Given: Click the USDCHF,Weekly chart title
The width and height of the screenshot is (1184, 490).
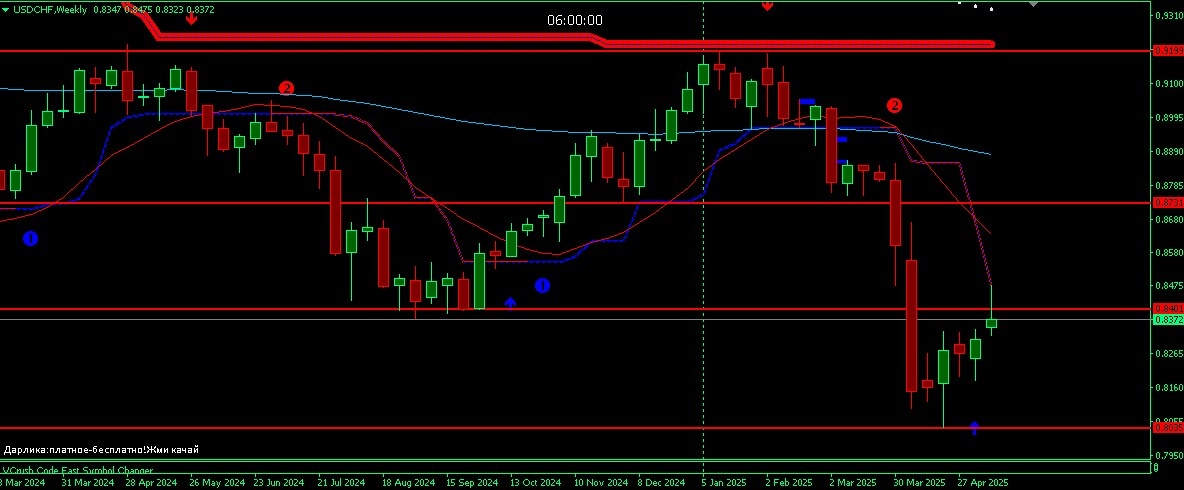Looking at the screenshot, I should pos(50,9).
